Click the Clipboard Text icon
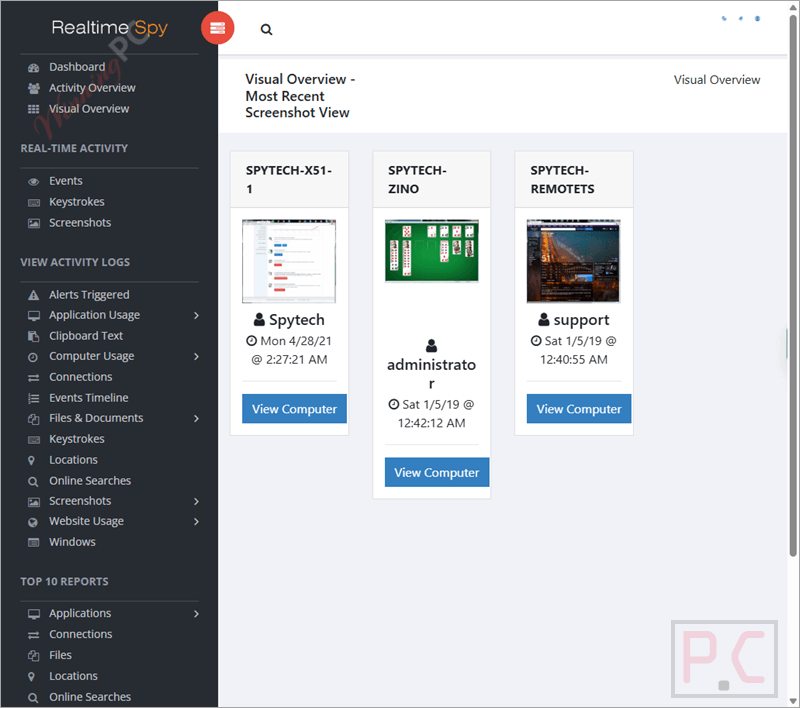Image resolution: width=800 pixels, height=708 pixels. click(34, 336)
